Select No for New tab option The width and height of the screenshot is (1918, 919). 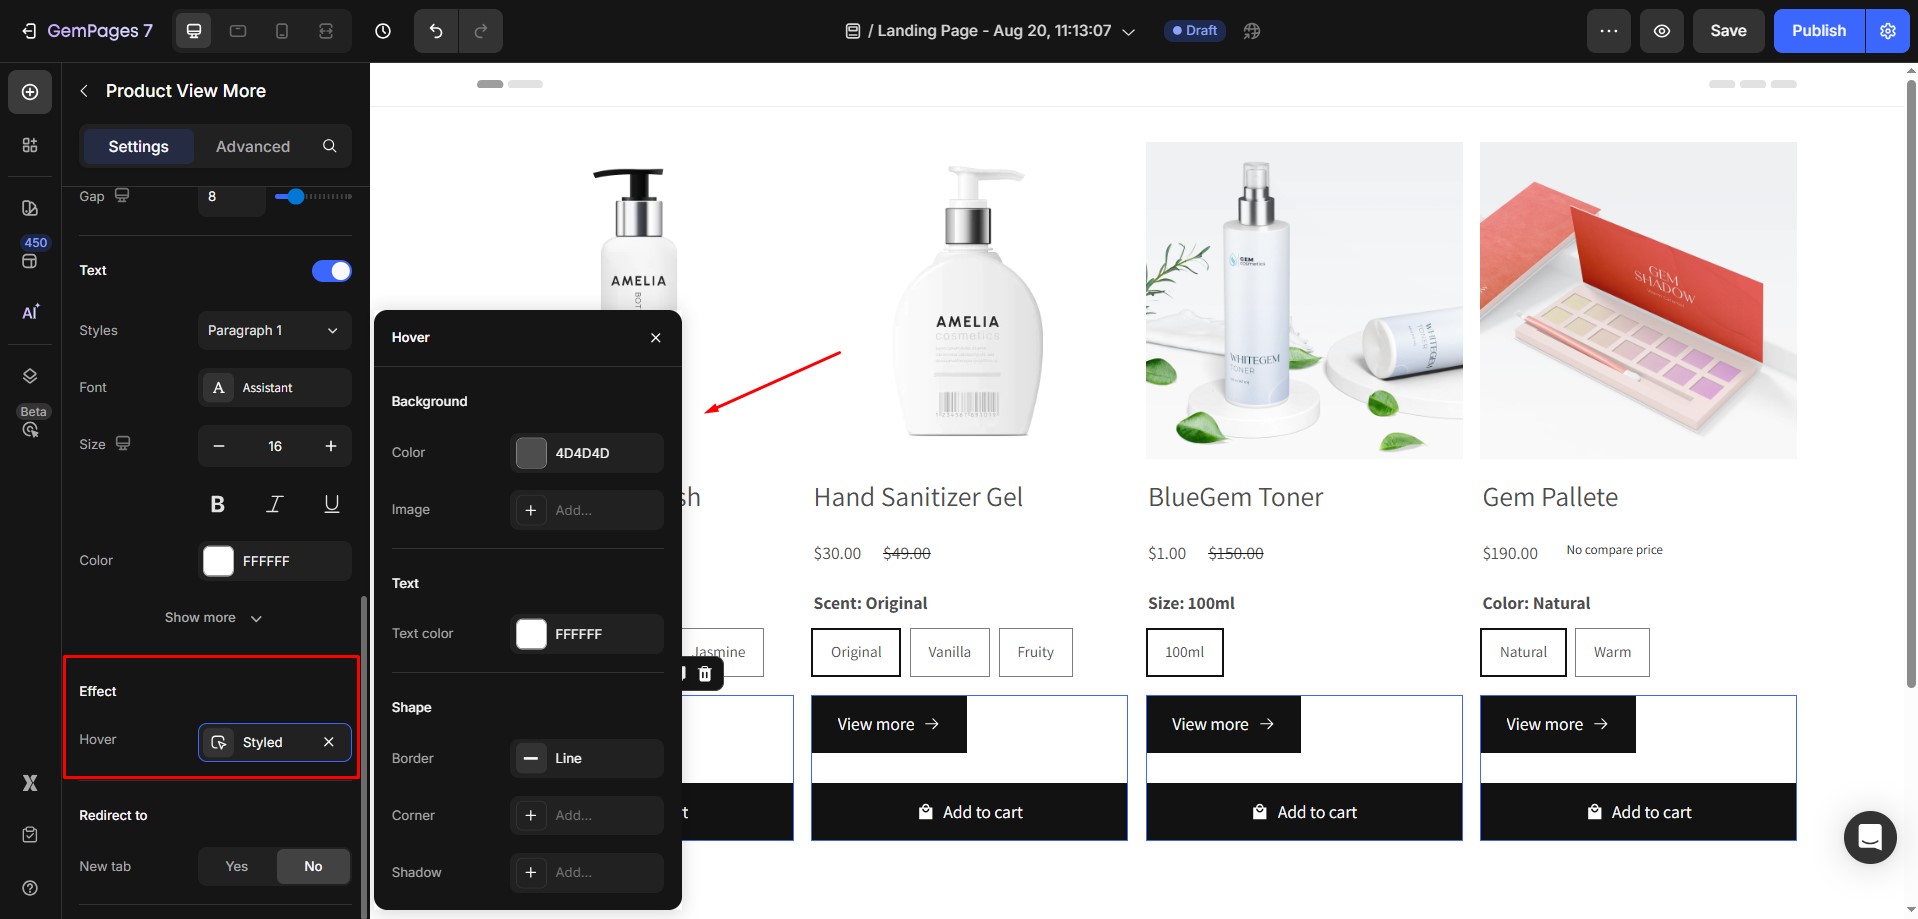[313, 866]
